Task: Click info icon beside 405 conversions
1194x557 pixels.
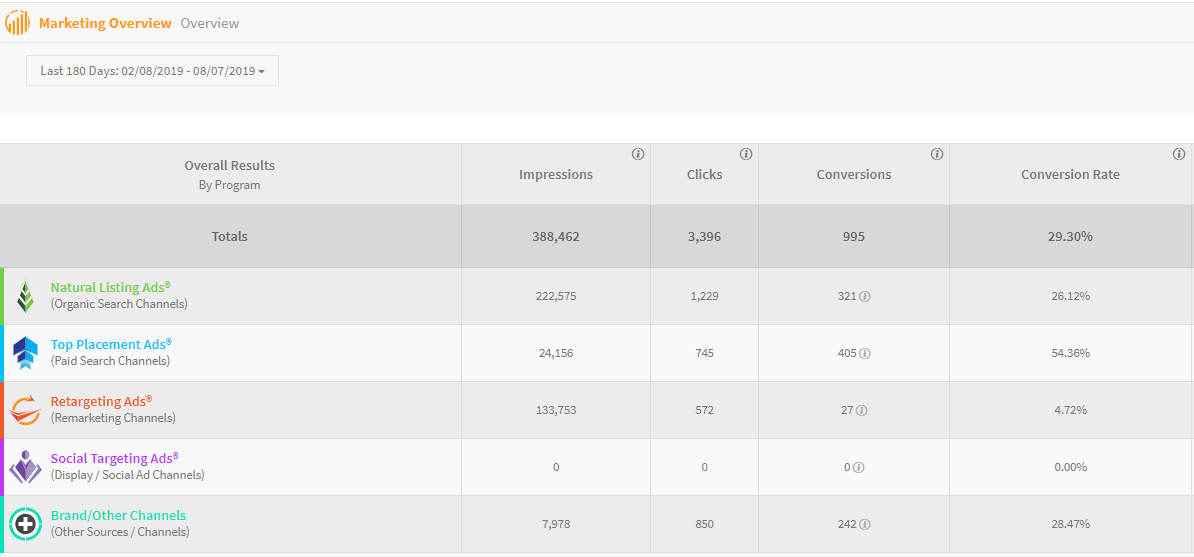Action: (865, 354)
